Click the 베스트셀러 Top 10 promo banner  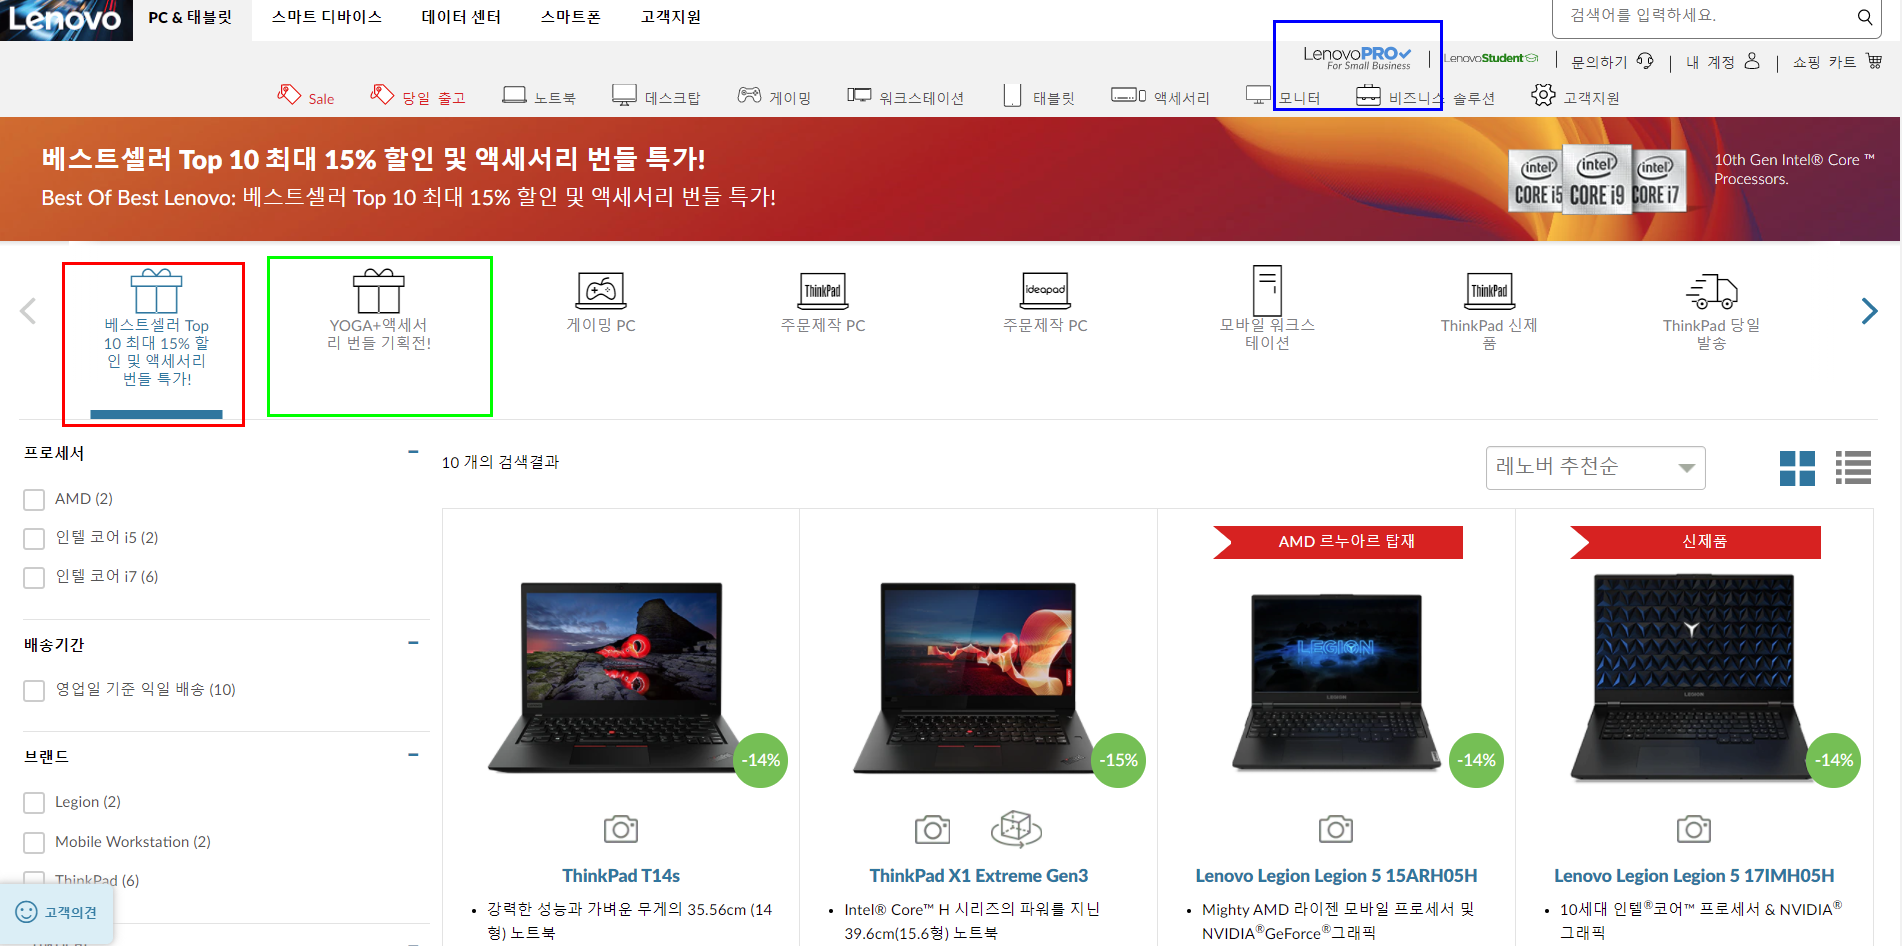coord(950,179)
